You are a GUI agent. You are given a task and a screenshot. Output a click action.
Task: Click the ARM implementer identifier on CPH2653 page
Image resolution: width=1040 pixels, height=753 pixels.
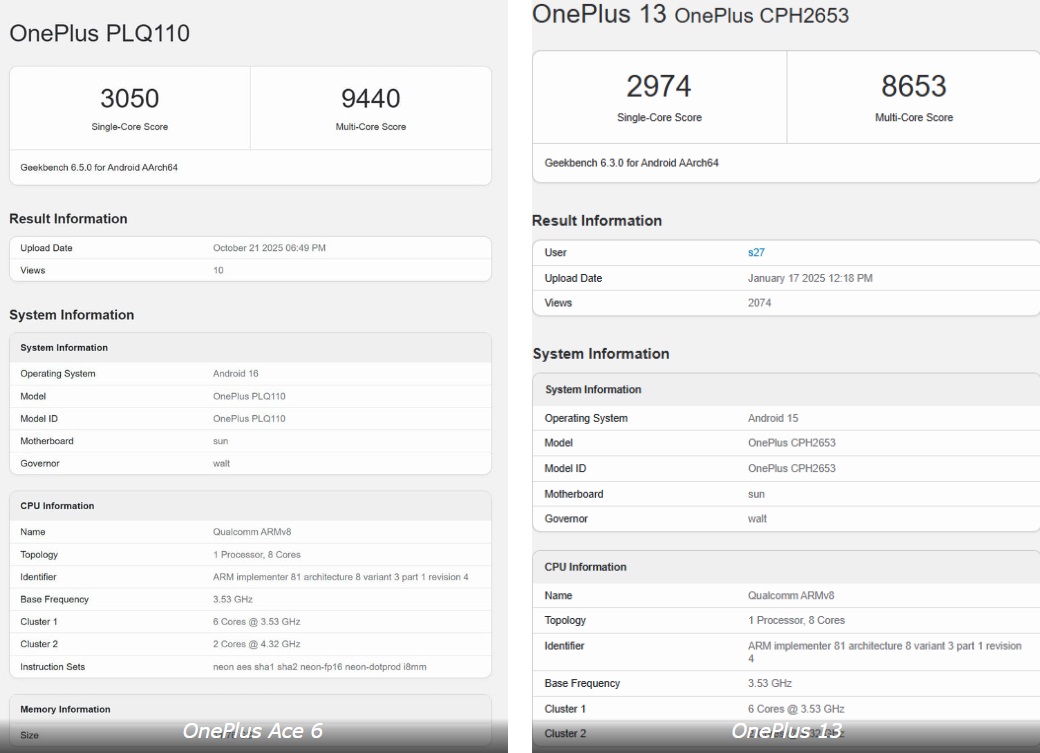884,651
